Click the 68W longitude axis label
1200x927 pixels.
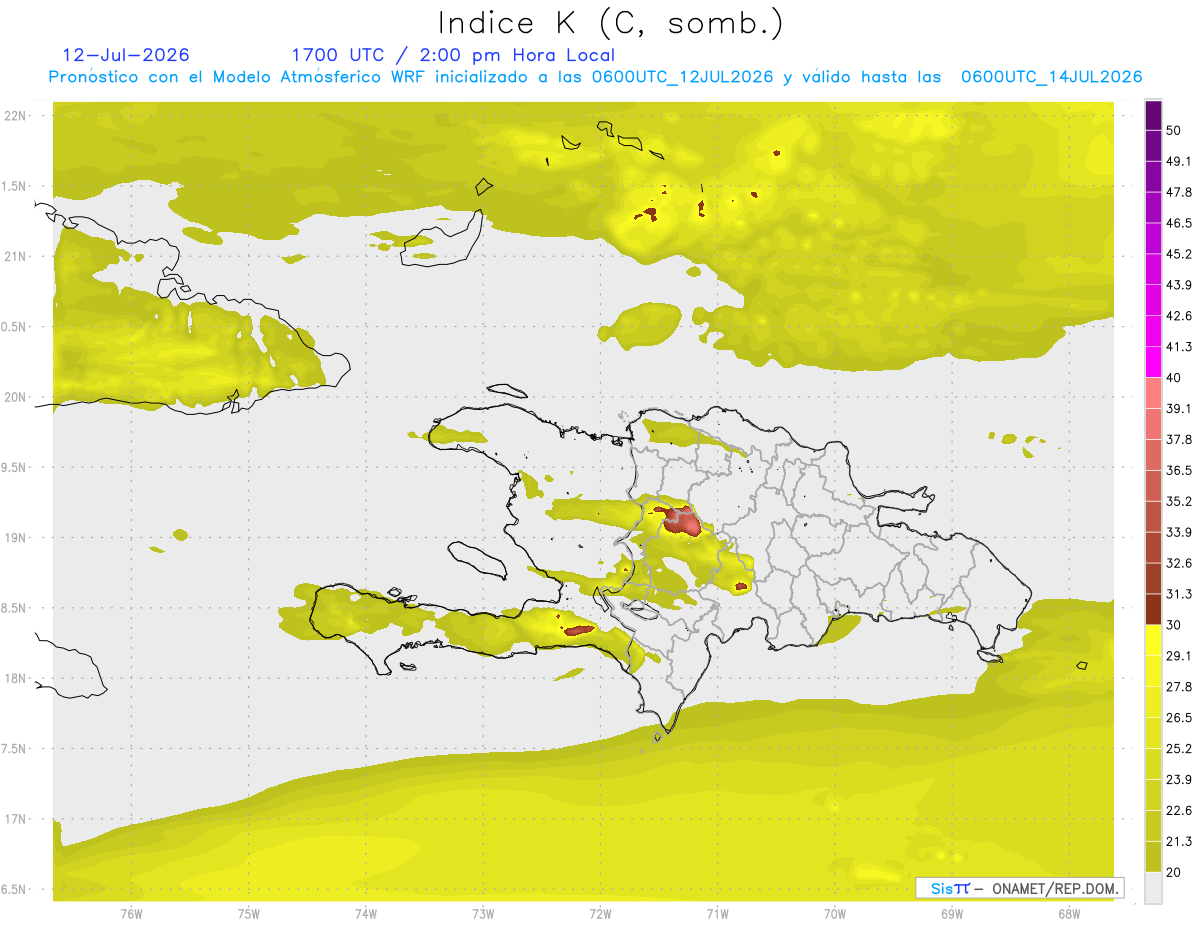[1069, 913]
